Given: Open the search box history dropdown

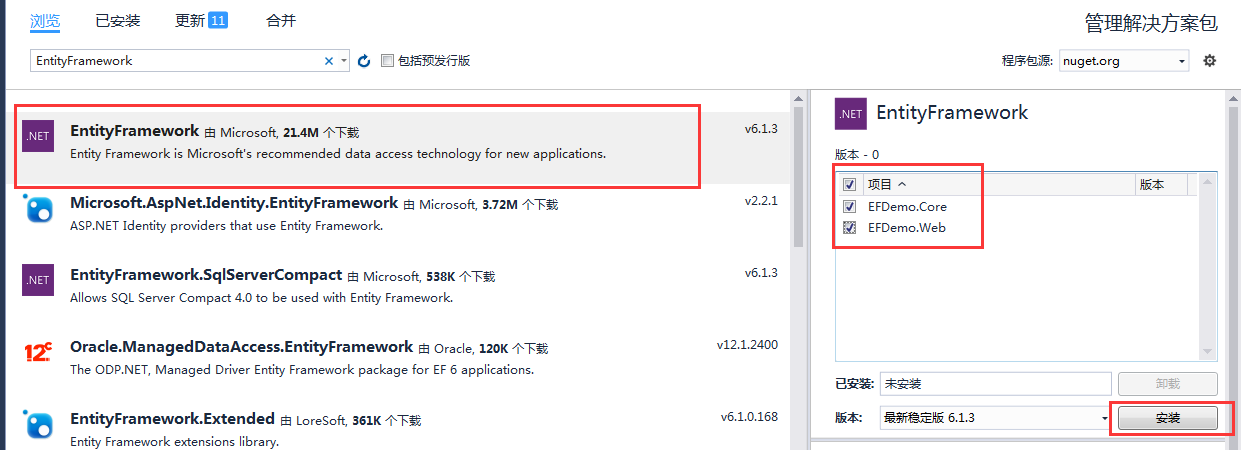Looking at the screenshot, I should pos(344,61).
